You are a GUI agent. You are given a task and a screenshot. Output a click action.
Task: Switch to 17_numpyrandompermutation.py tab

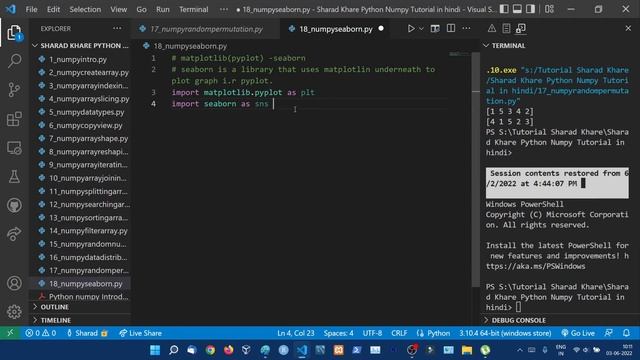coord(206,29)
